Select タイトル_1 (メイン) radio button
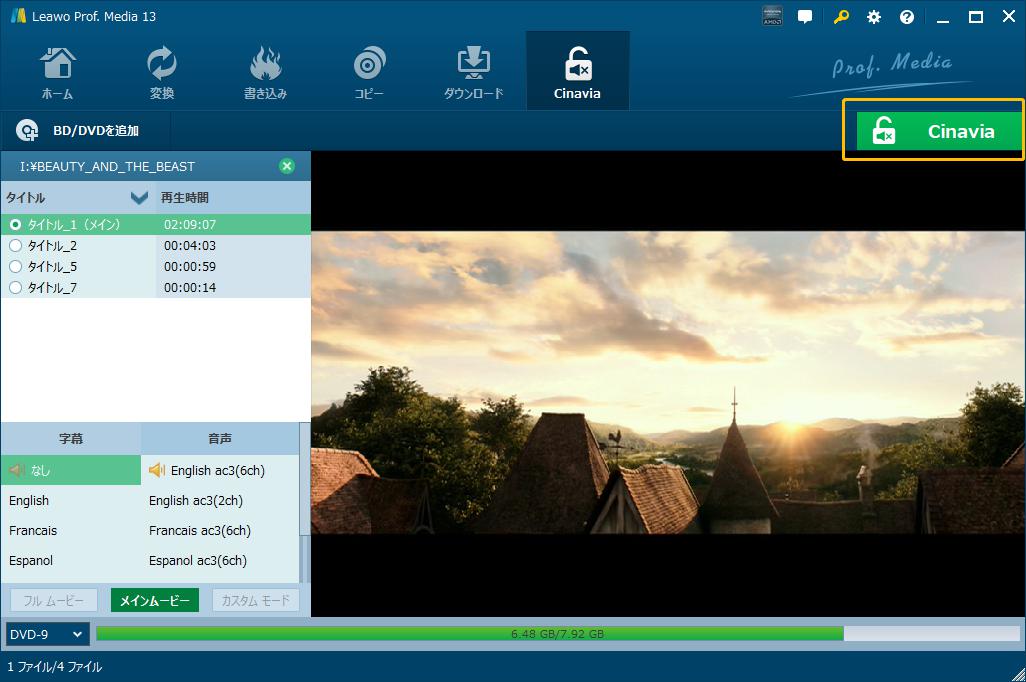This screenshot has height=682, width=1026. click(x=15, y=224)
